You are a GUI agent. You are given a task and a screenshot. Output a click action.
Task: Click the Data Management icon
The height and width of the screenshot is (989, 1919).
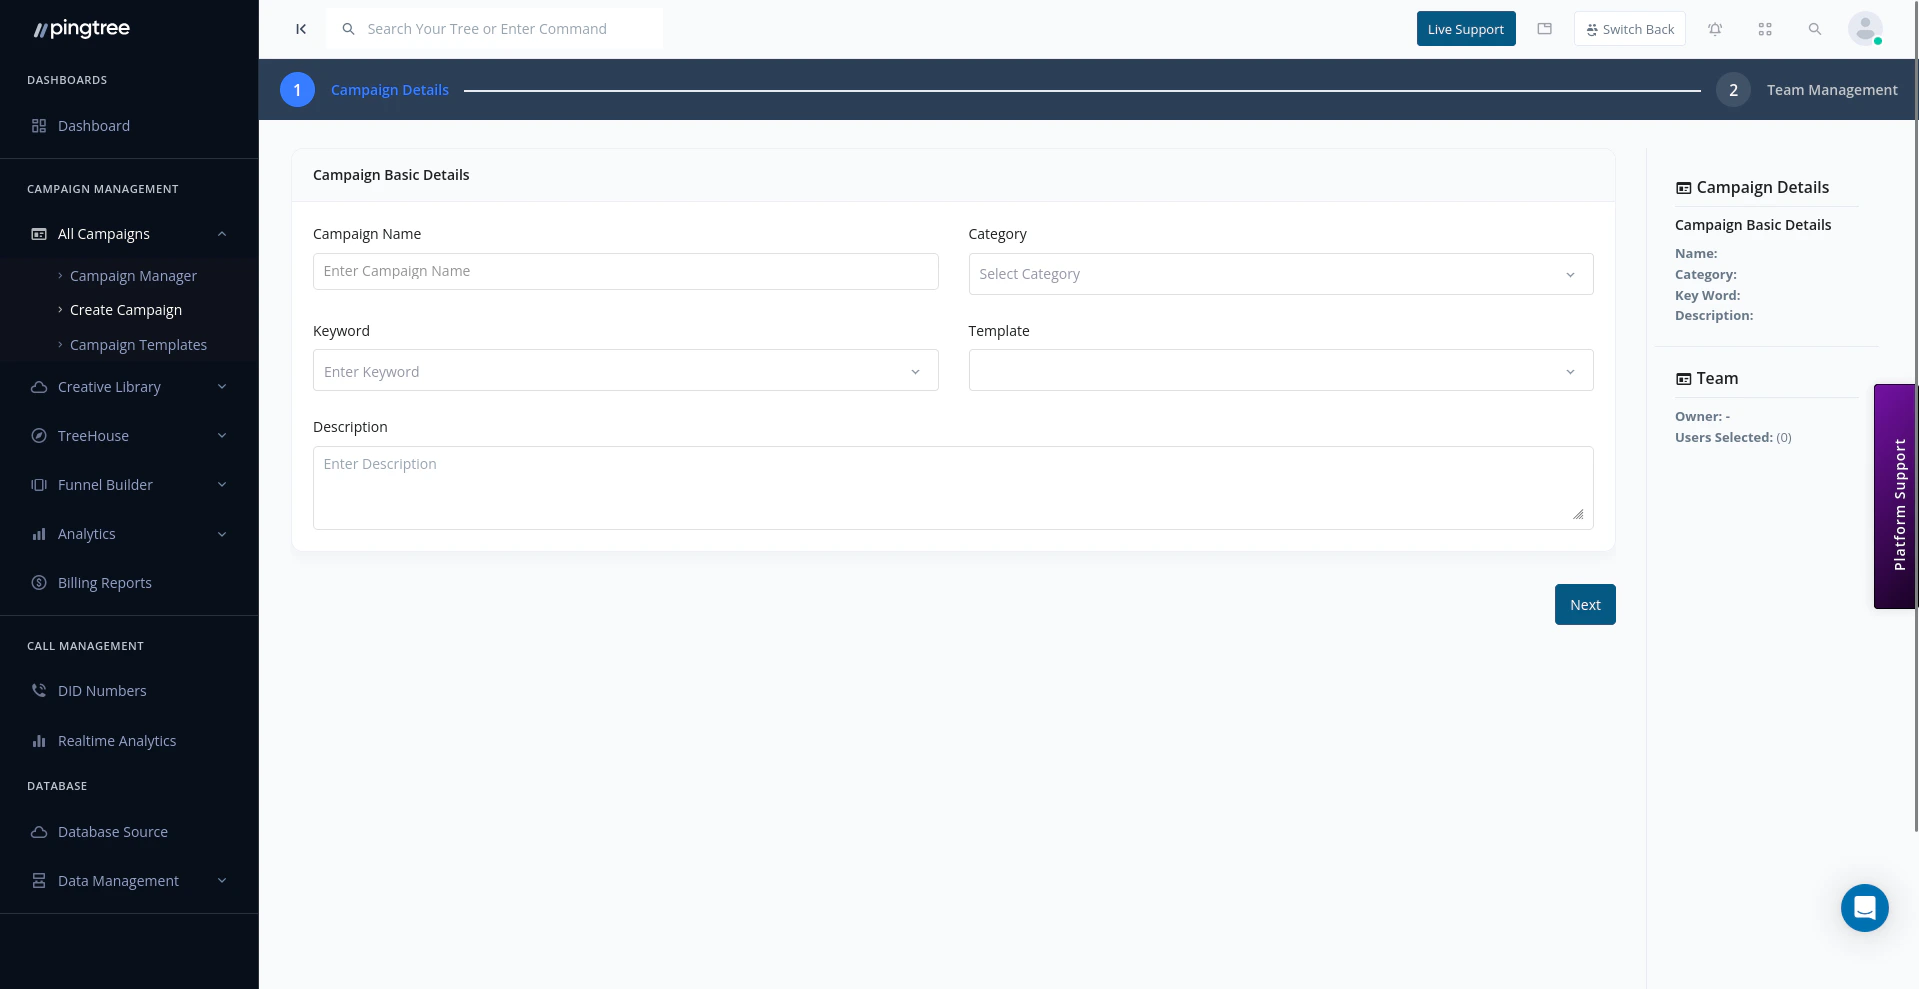click(39, 881)
